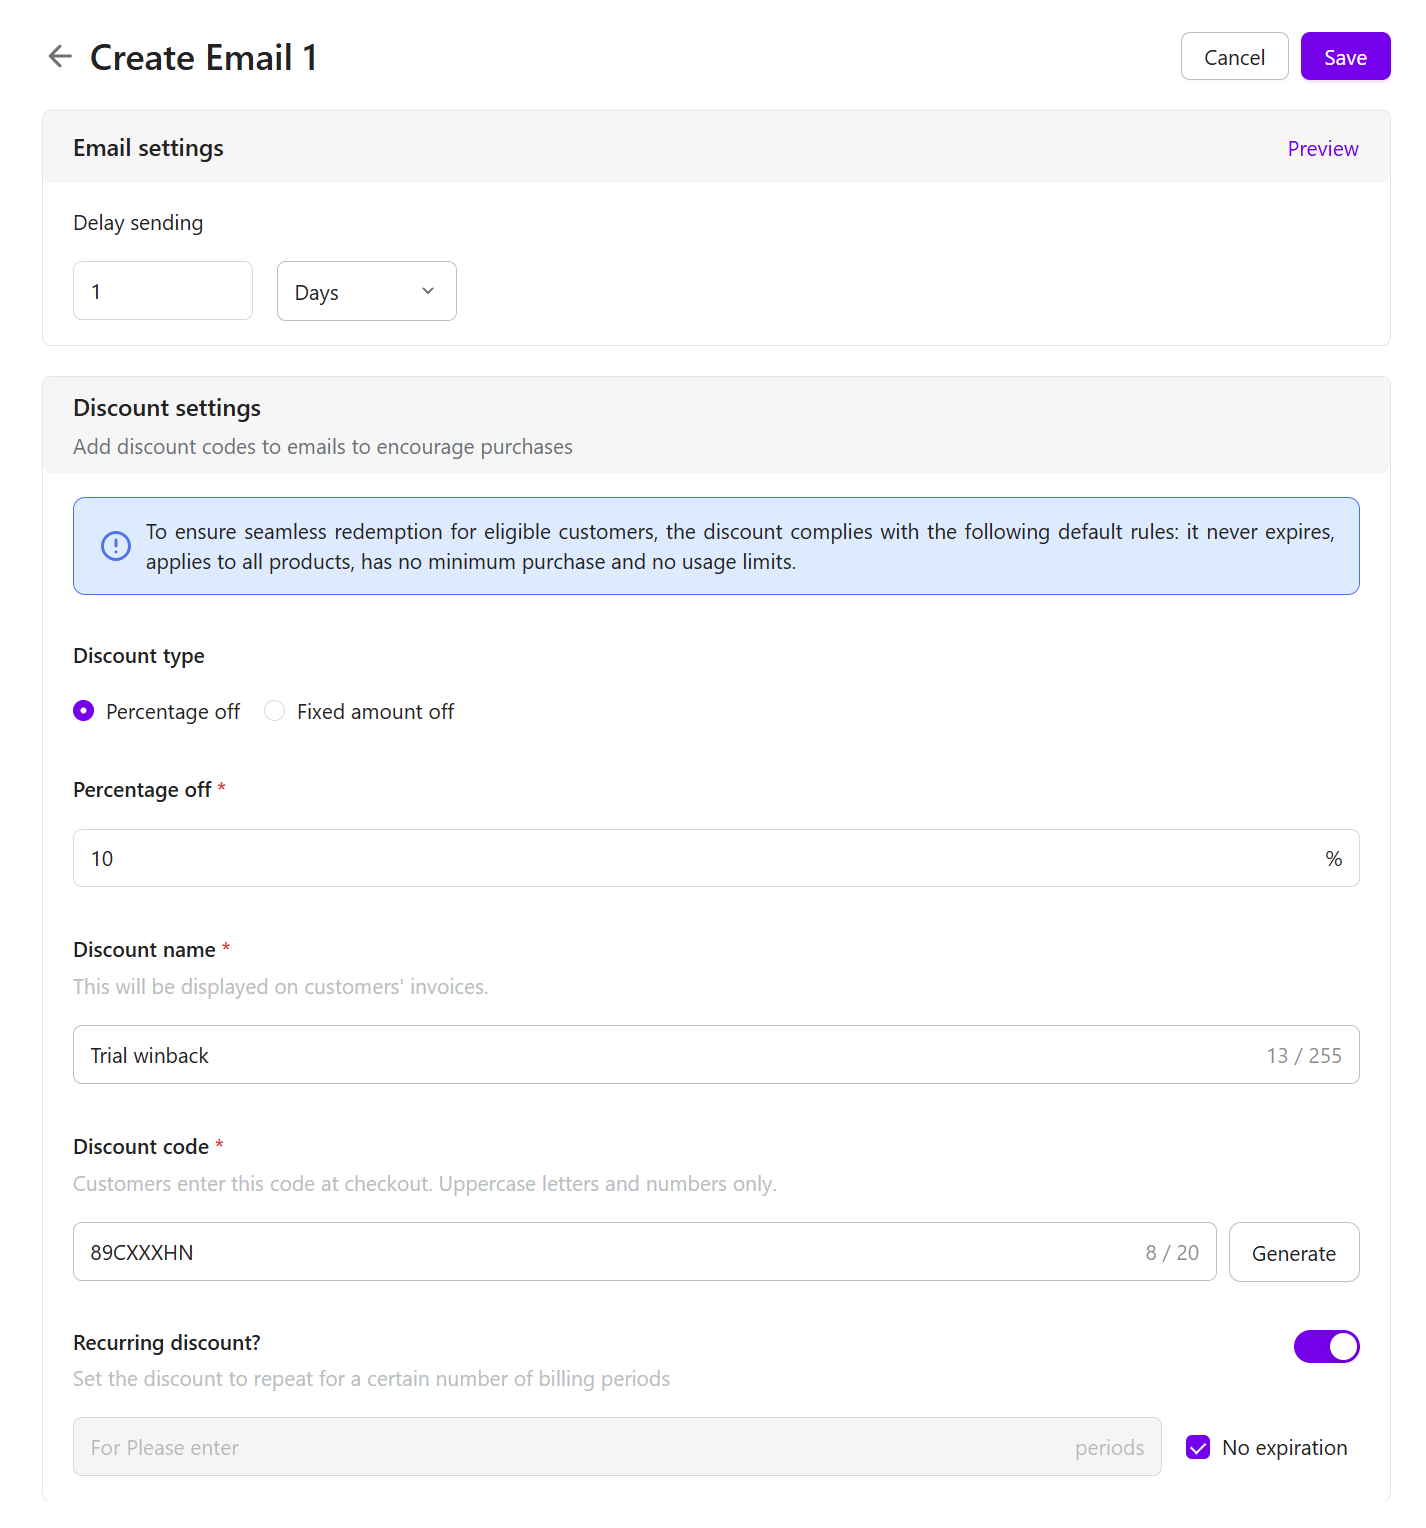The width and height of the screenshot is (1426, 1528).
Task: Turn off the Recurring discount toggle
Action: pos(1326,1346)
